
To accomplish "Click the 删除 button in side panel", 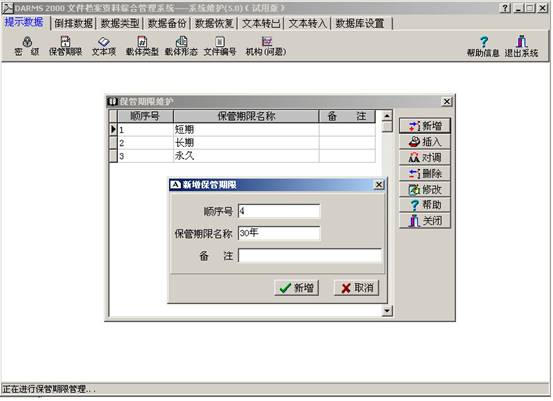I will [425, 174].
